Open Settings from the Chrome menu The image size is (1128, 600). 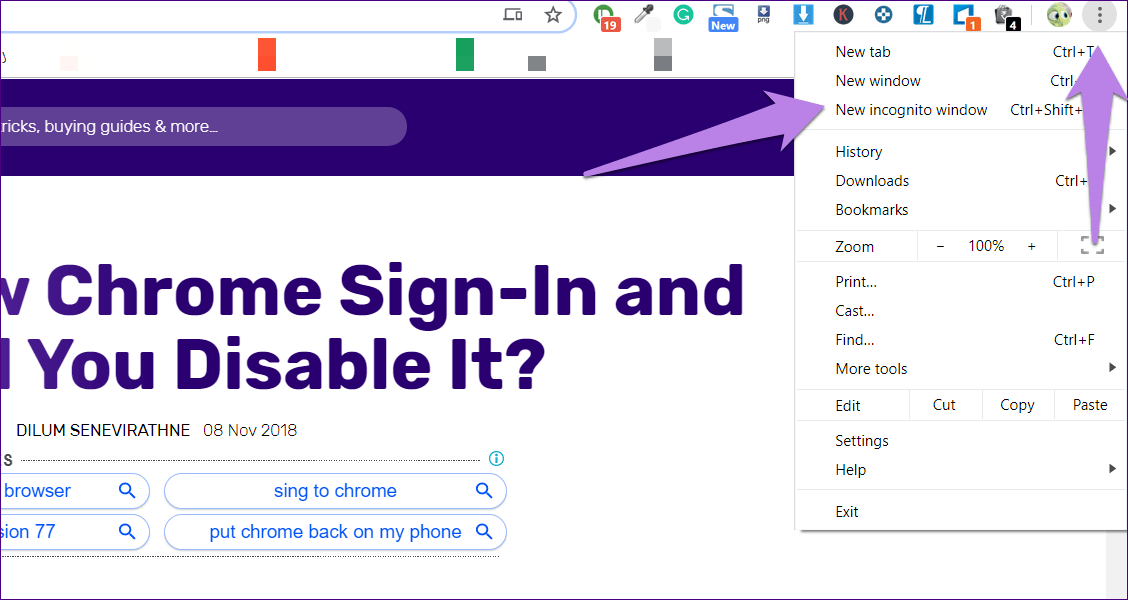click(961, 440)
